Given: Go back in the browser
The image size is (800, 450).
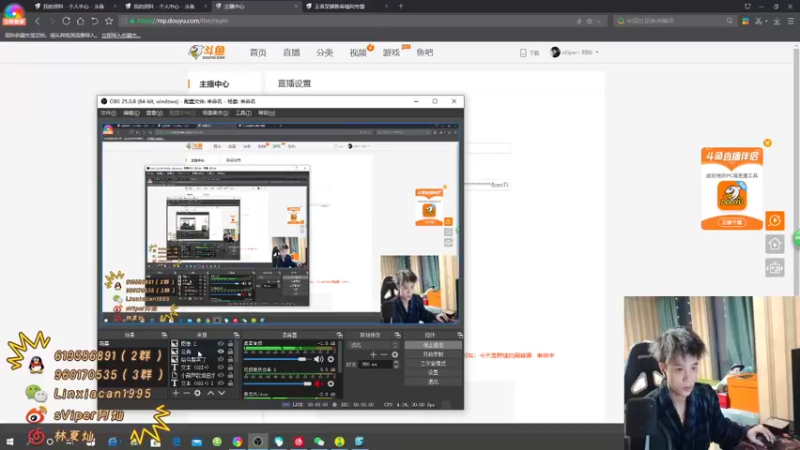Looking at the screenshot, I should pos(37,21).
